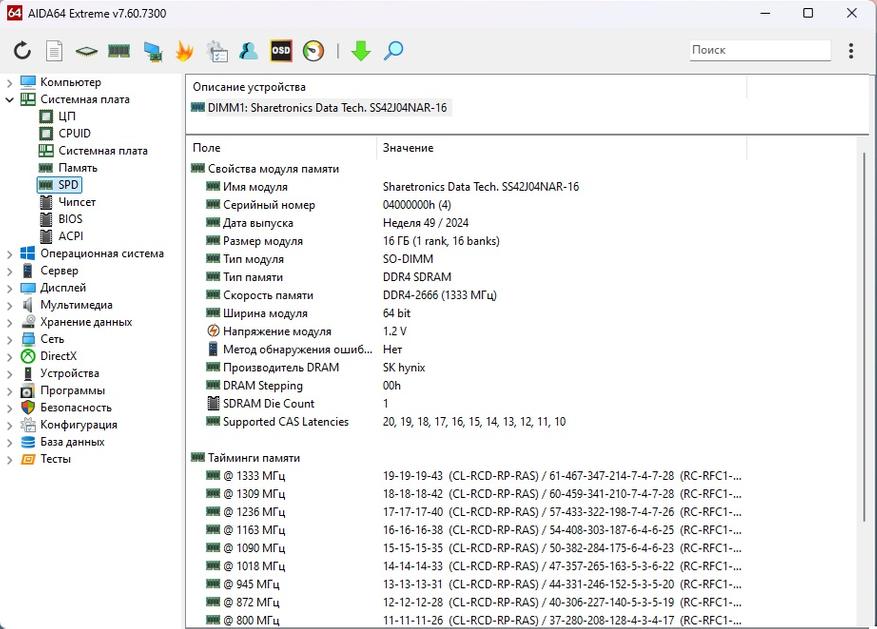Open the Конфигурация category
Image resolution: width=877 pixels, height=629 pixels.
coord(69,424)
